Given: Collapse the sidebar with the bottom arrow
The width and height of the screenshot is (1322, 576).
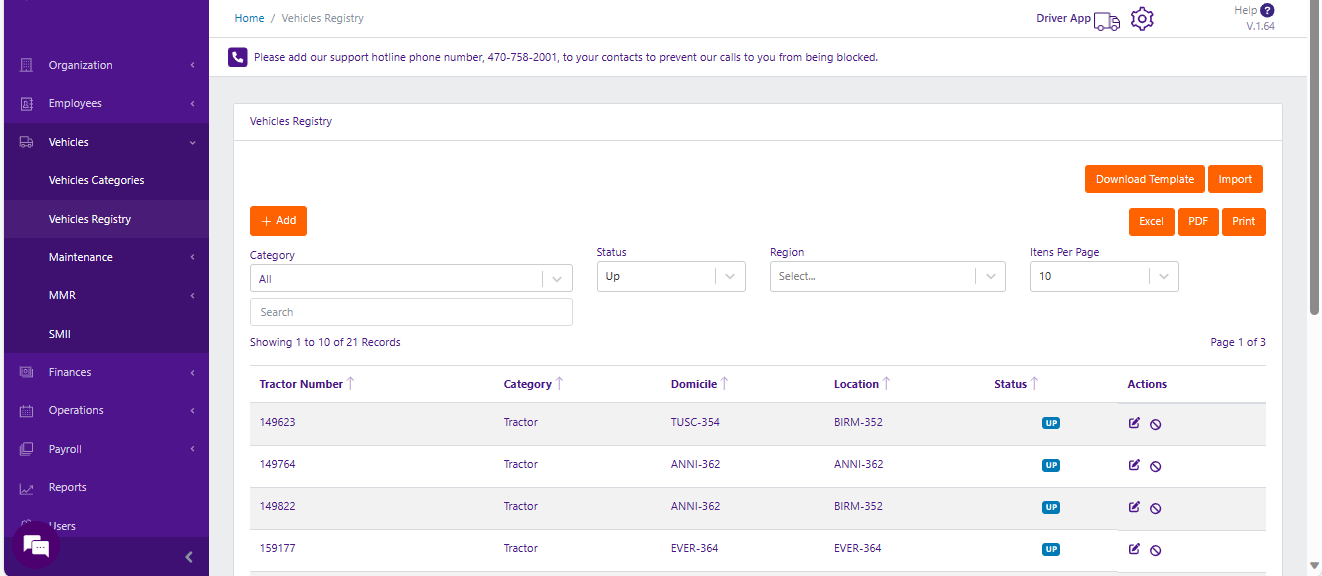Looking at the screenshot, I should (189, 557).
